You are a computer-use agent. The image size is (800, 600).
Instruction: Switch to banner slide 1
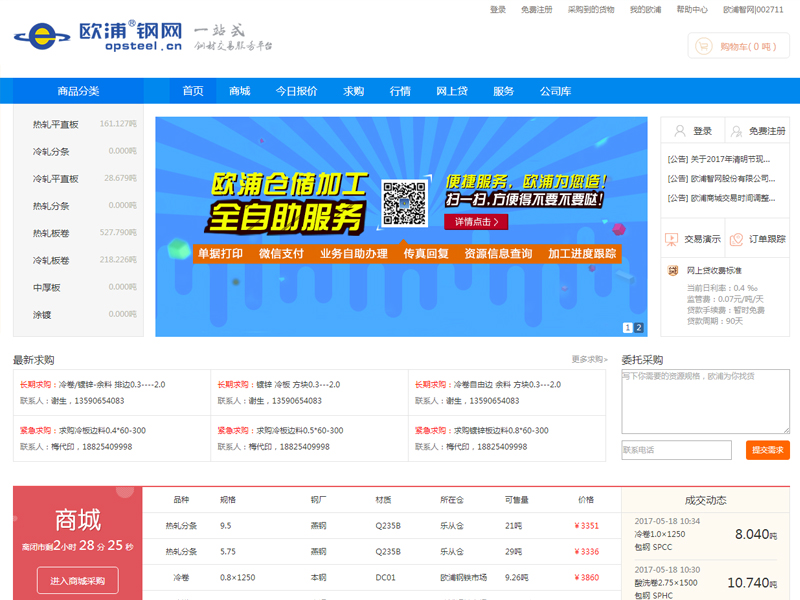pyautogui.click(x=628, y=328)
